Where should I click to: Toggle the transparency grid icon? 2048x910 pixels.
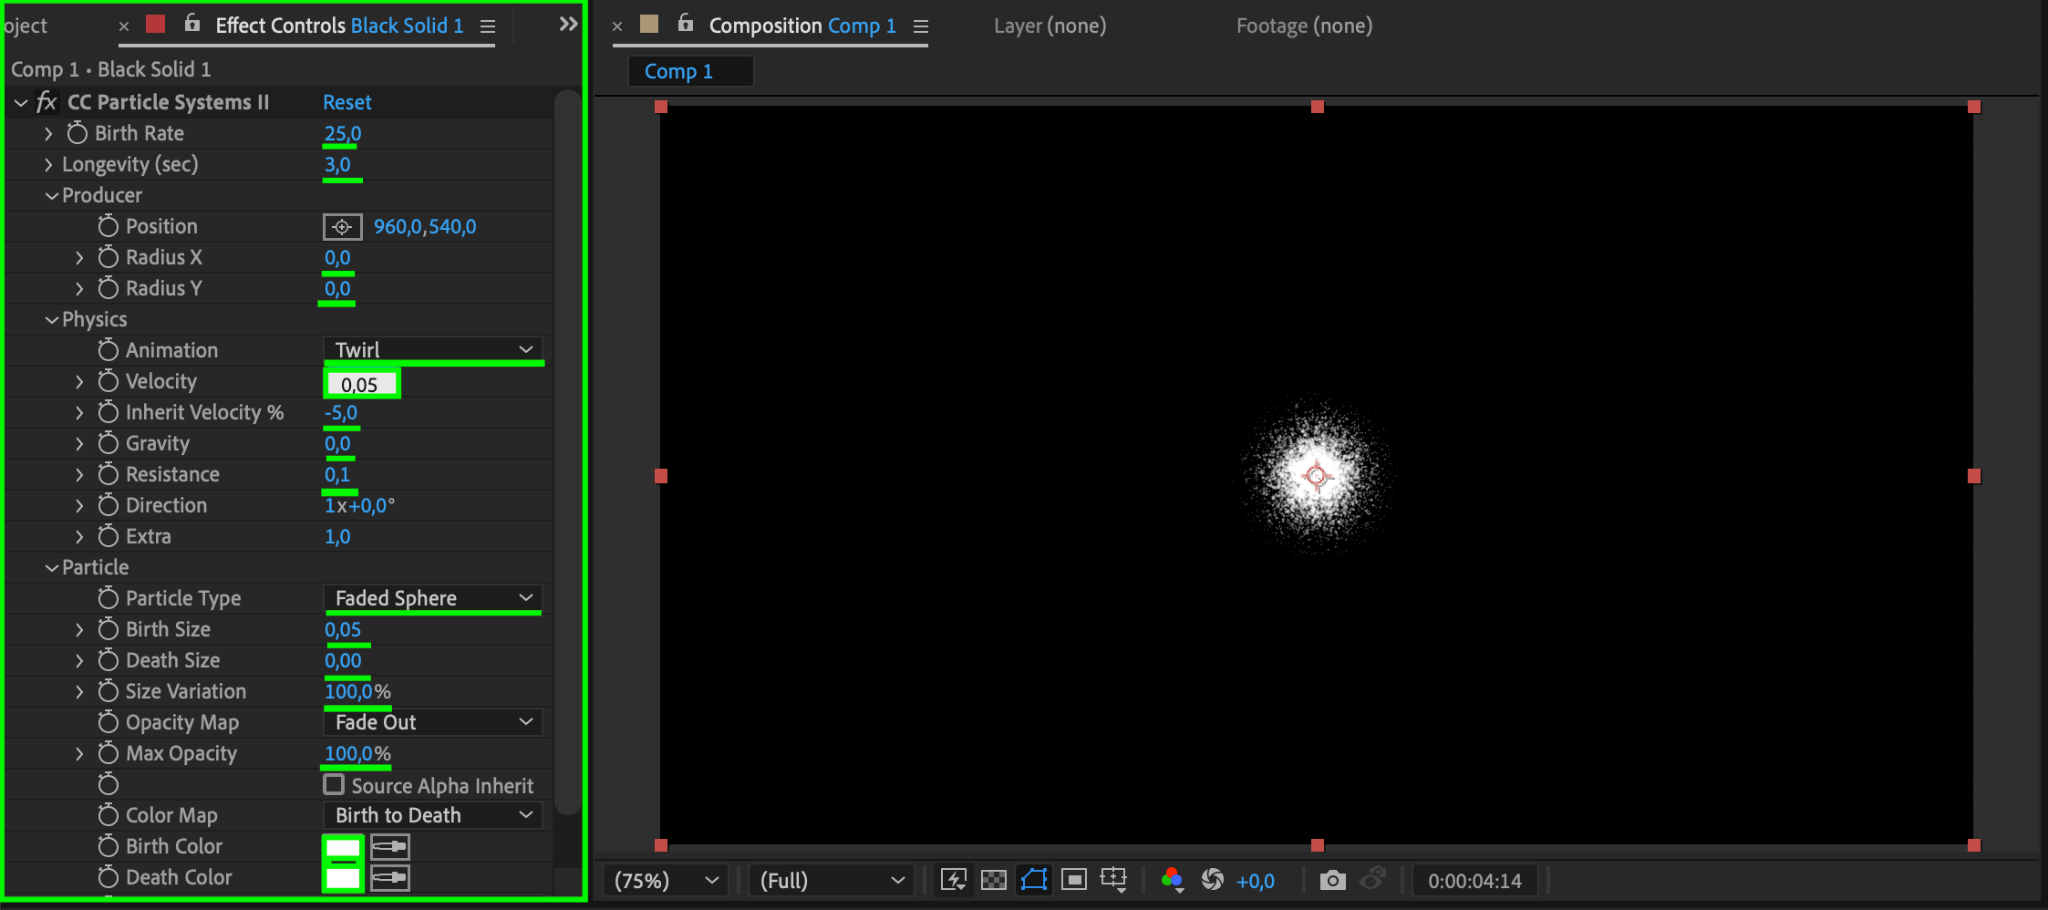click(x=993, y=880)
